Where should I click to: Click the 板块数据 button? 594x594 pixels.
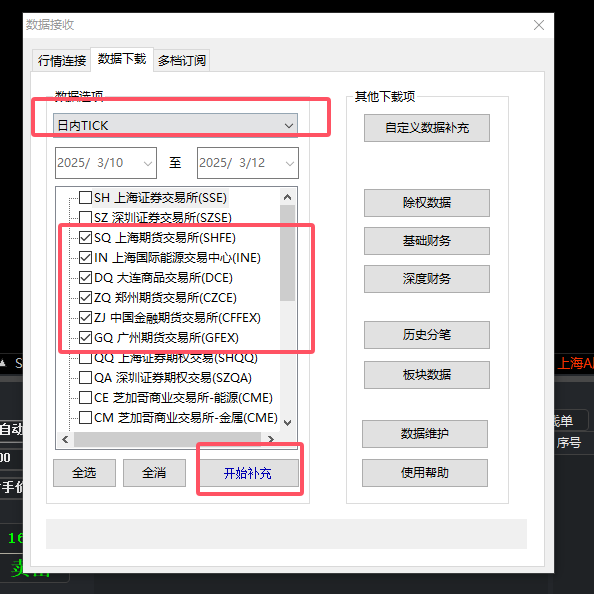click(x=427, y=375)
